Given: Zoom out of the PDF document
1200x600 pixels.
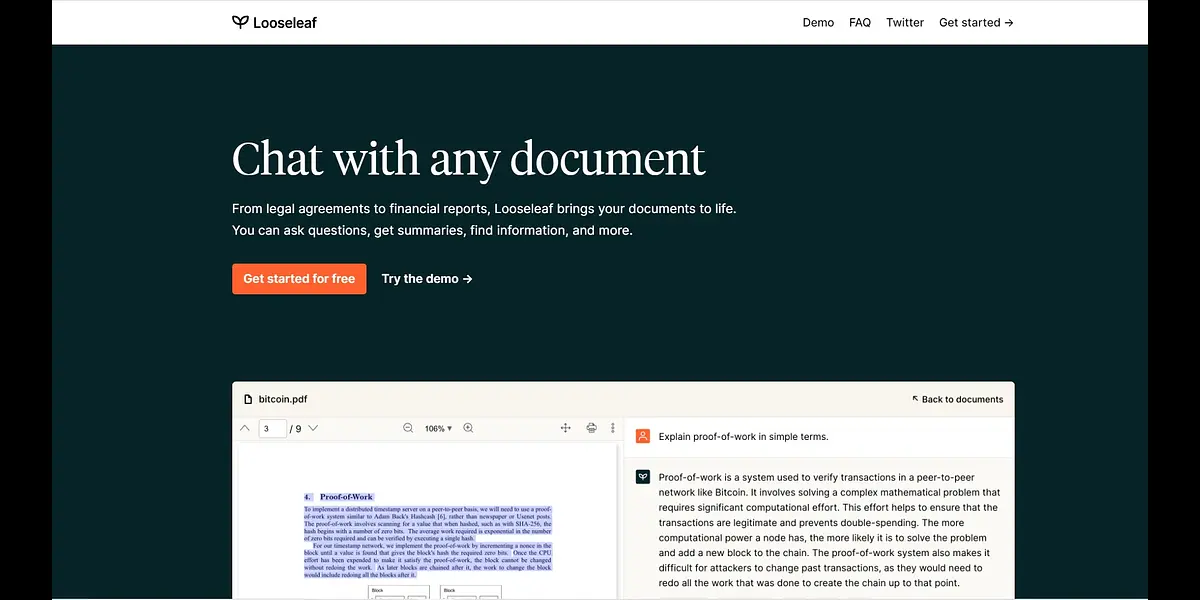Looking at the screenshot, I should coord(408,428).
